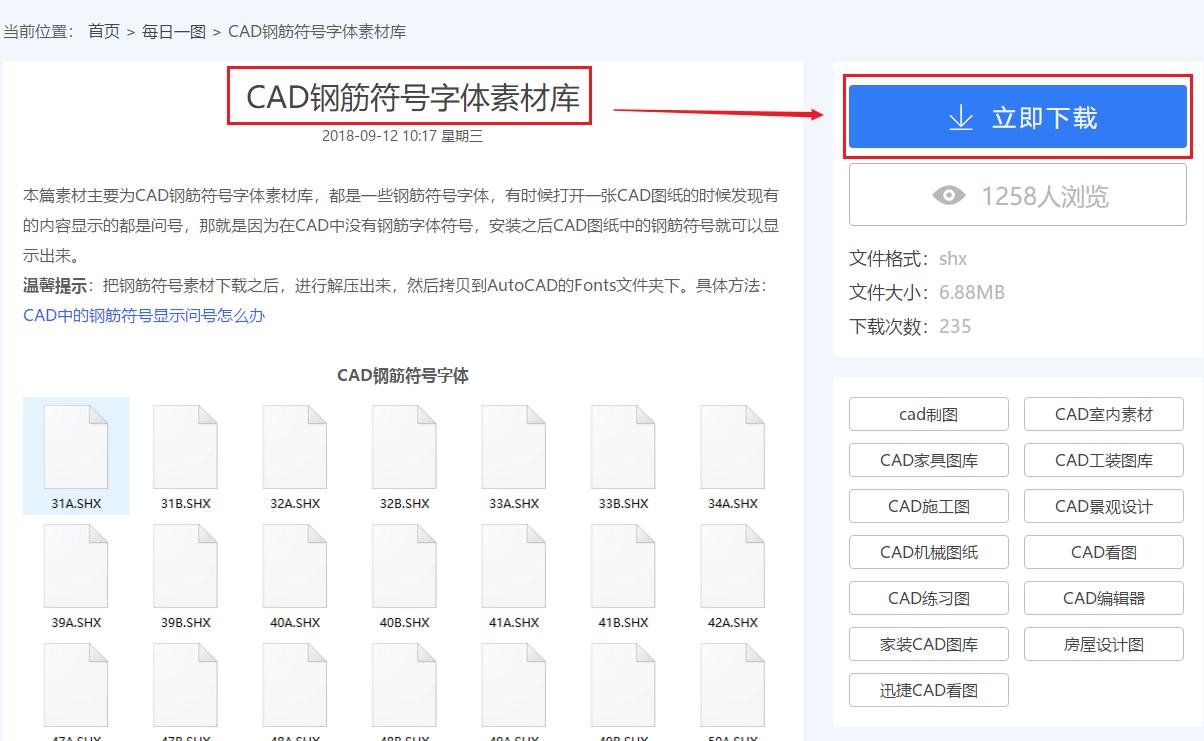This screenshot has height=741, width=1204.
Task: Click the 立即下载 download button
Action: (1018, 116)
